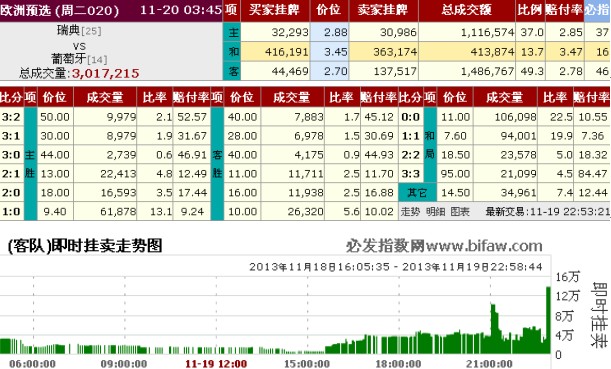This screenshot has height=369, width=611.
Task: Click the 主 home row label
Action: tap(233, 32)
